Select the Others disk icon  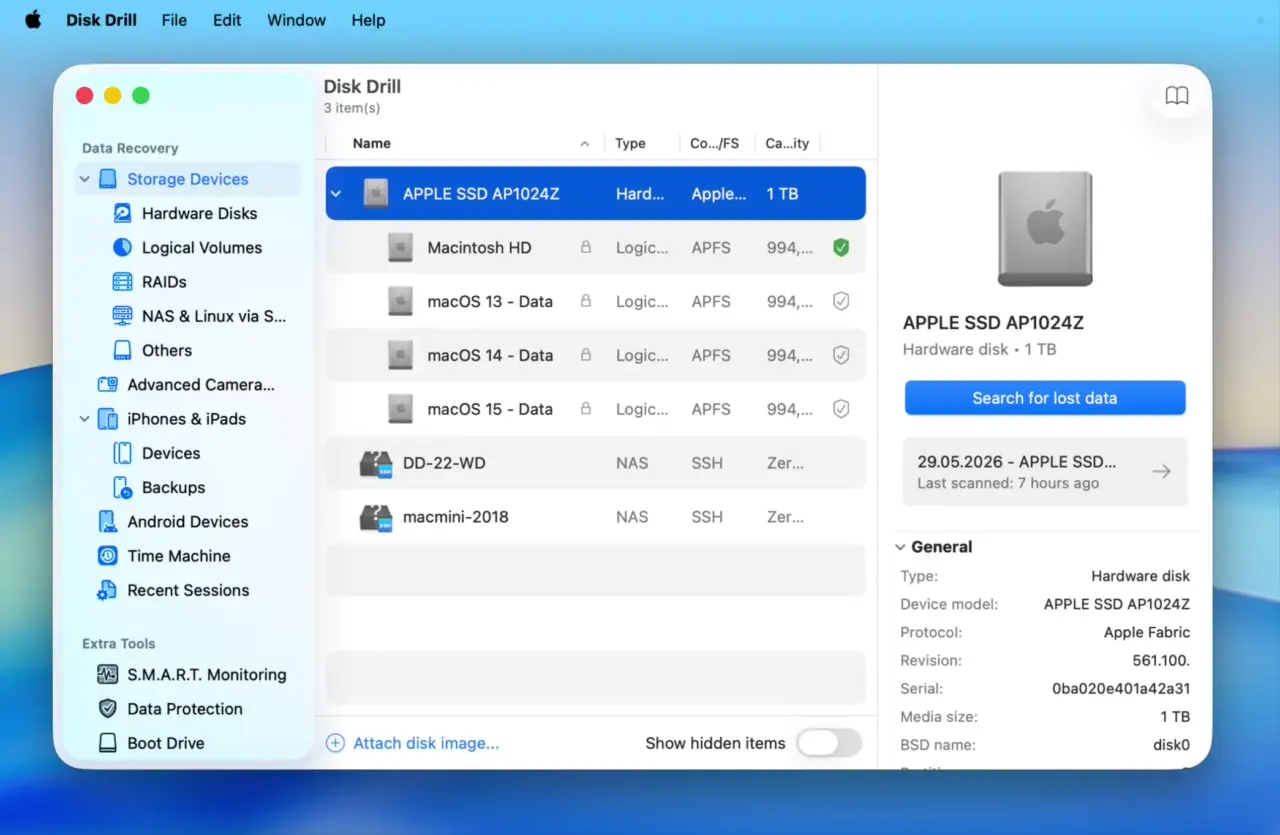tap(122, 350)
